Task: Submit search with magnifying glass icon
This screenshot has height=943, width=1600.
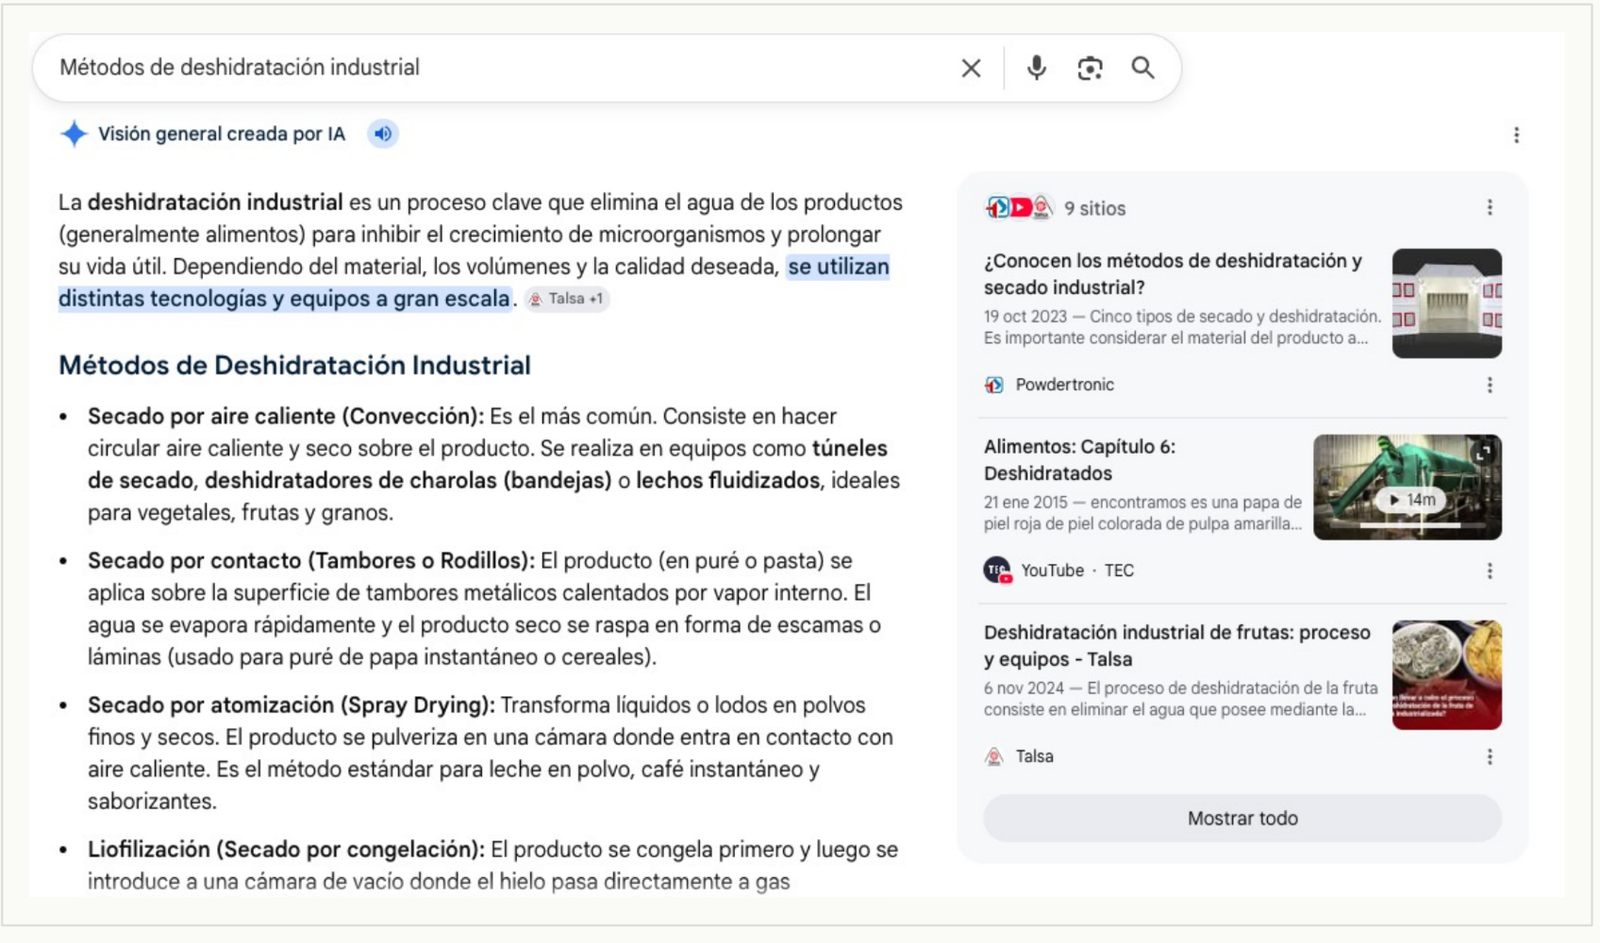Action: 1143,68
